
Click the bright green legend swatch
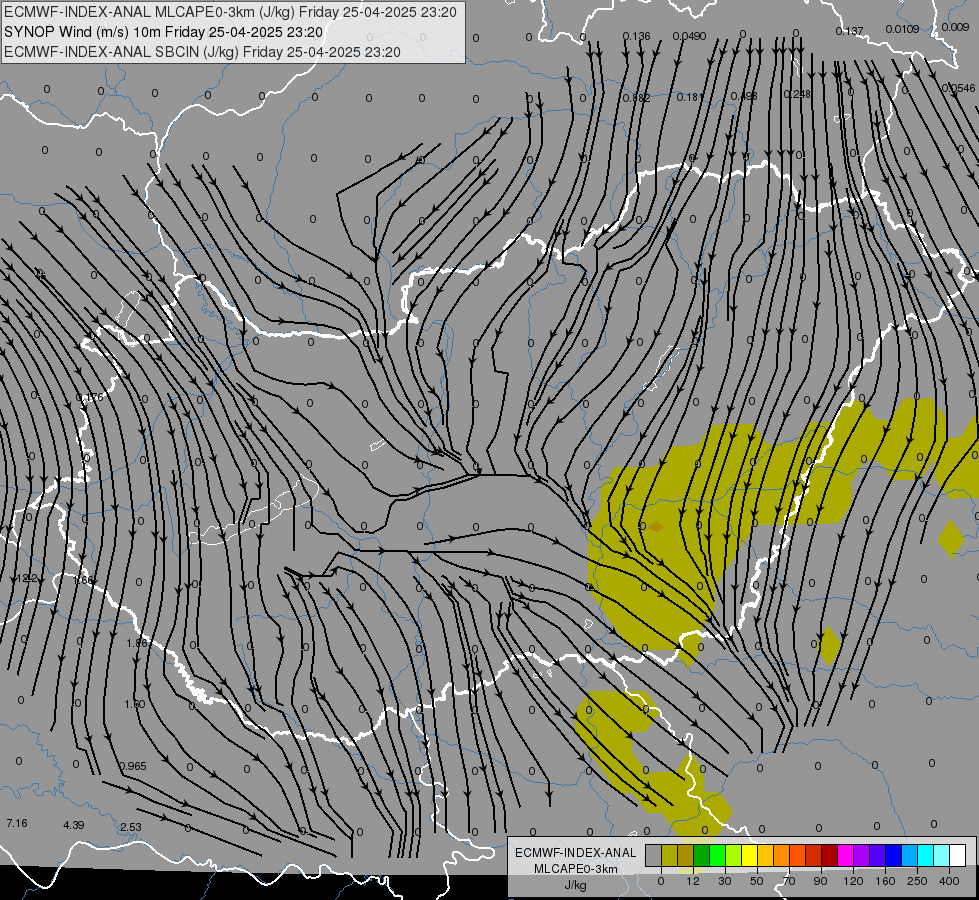tap(717, 855)
